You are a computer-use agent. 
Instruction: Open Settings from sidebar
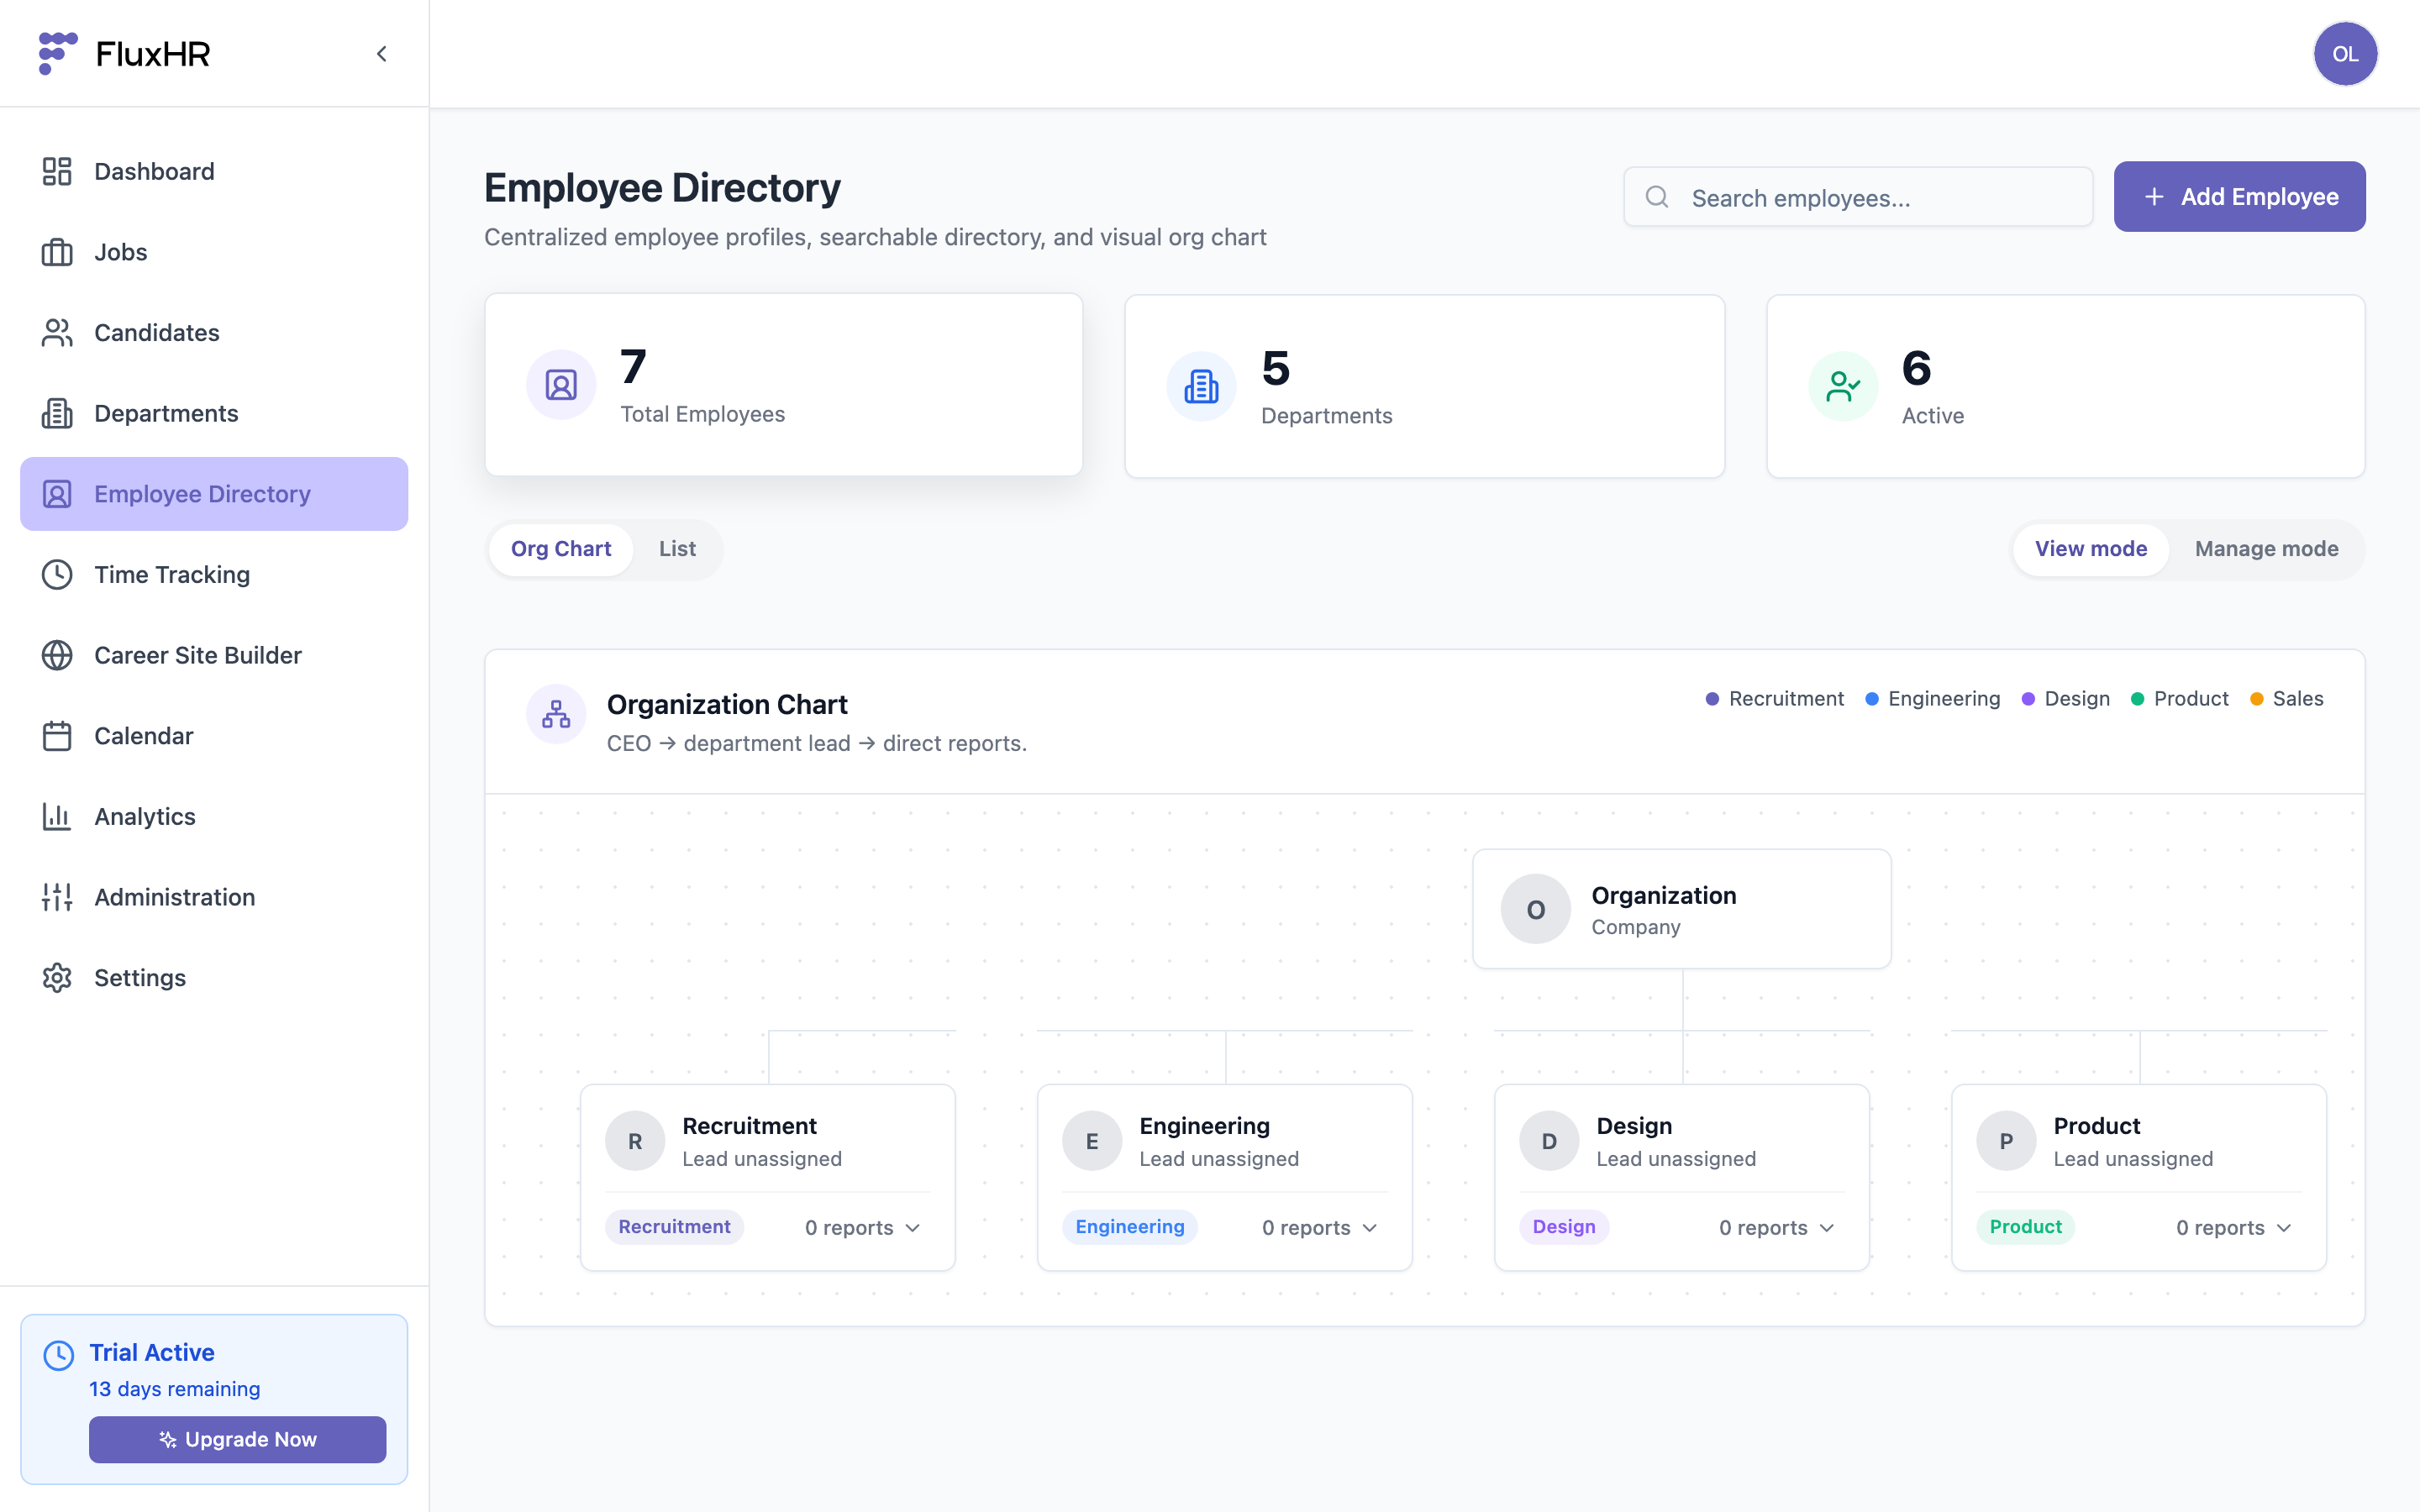[x=214, y=978]
